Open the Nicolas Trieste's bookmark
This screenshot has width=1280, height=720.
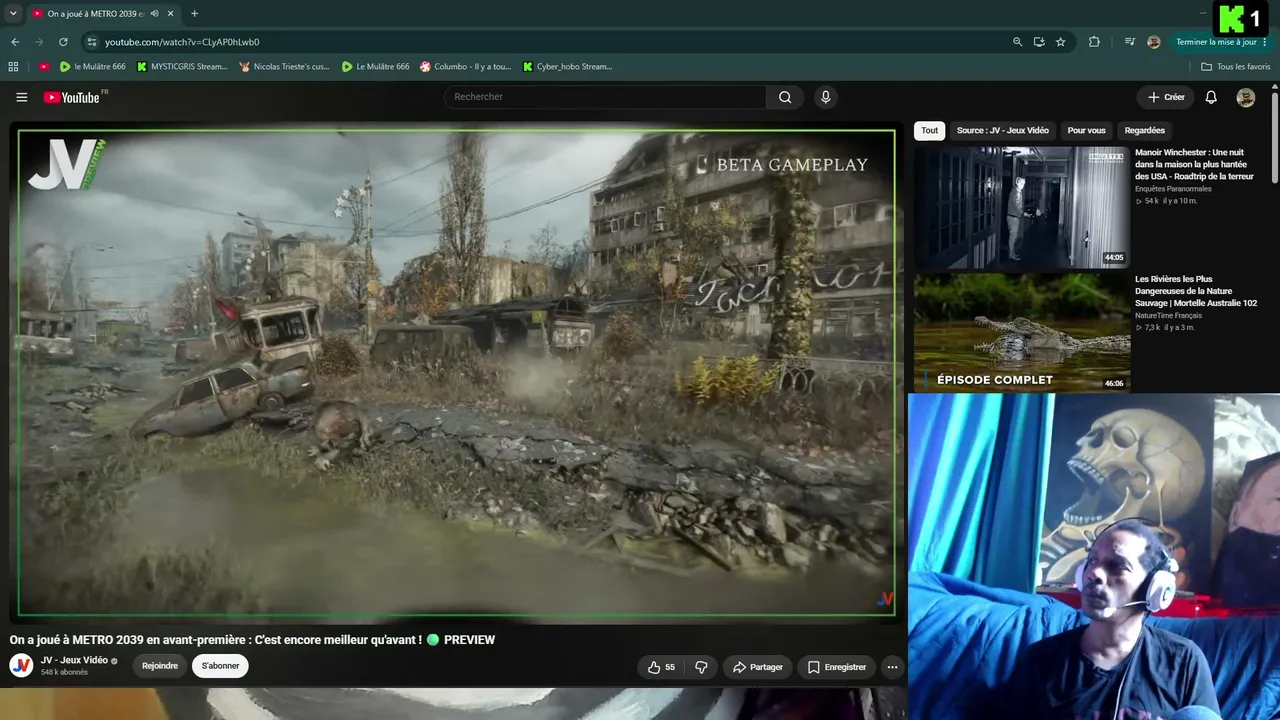pyautogui.click(x=285, y=67)
